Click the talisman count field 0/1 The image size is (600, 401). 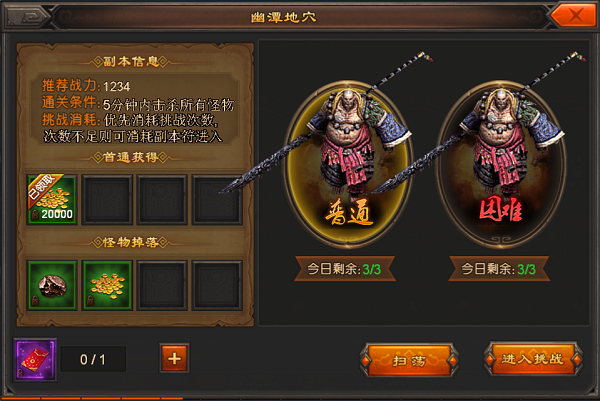(x=93, y=359)
